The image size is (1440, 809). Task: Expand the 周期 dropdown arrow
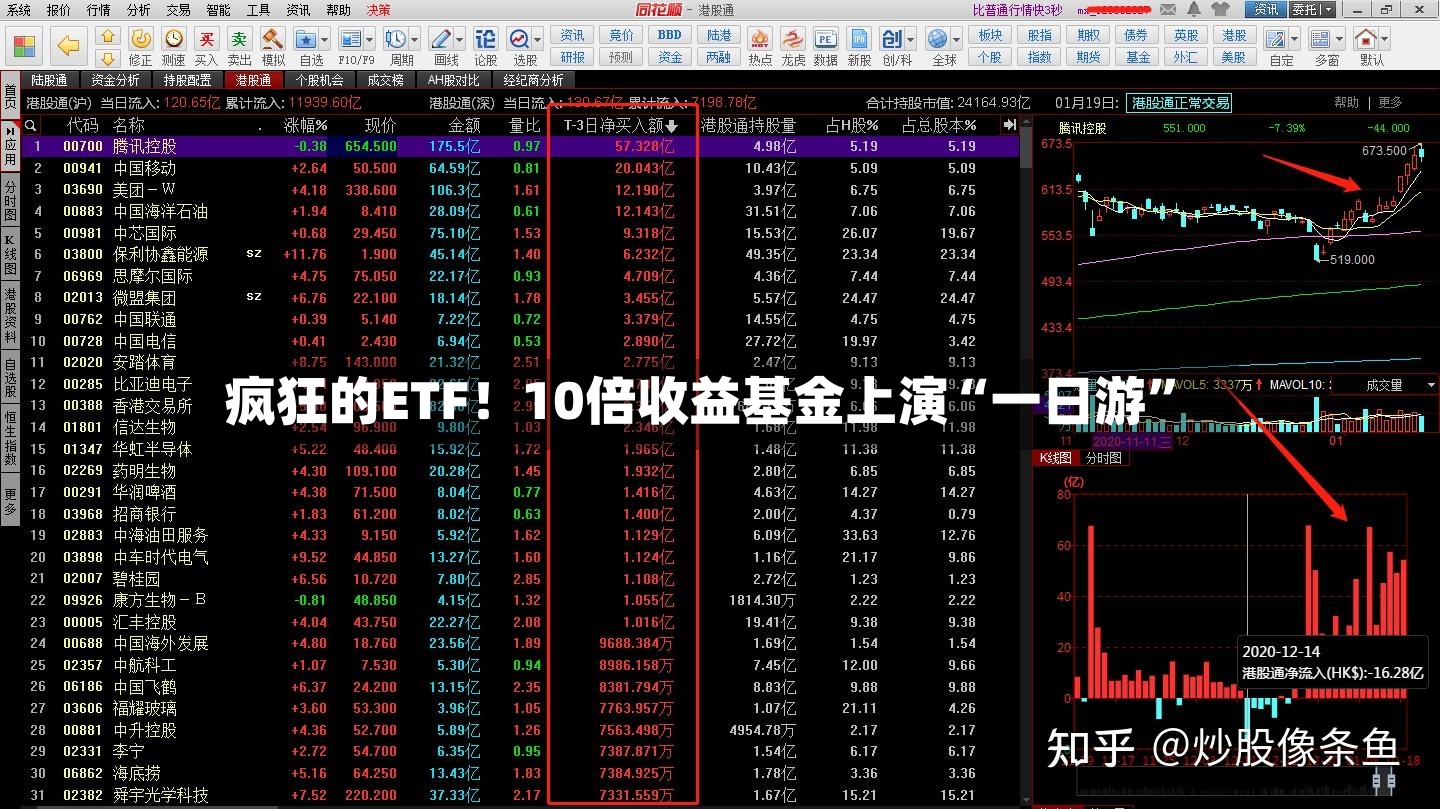(x=414, y=40)
